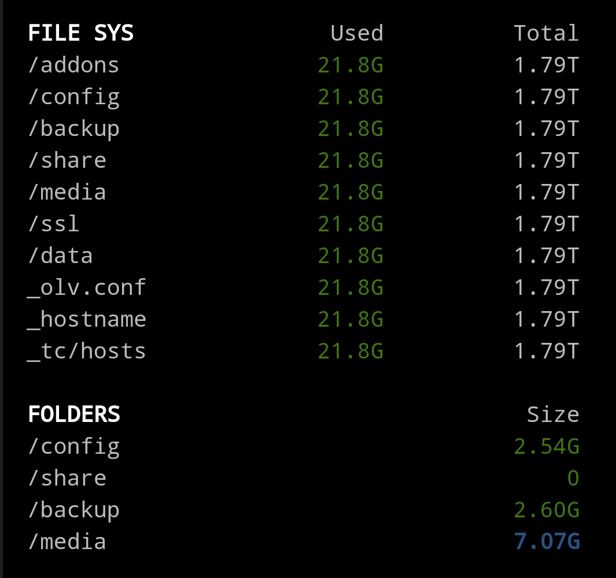Click the /backup file system row
This screenshot has height=578, width=616.
[x=303, y=128]
